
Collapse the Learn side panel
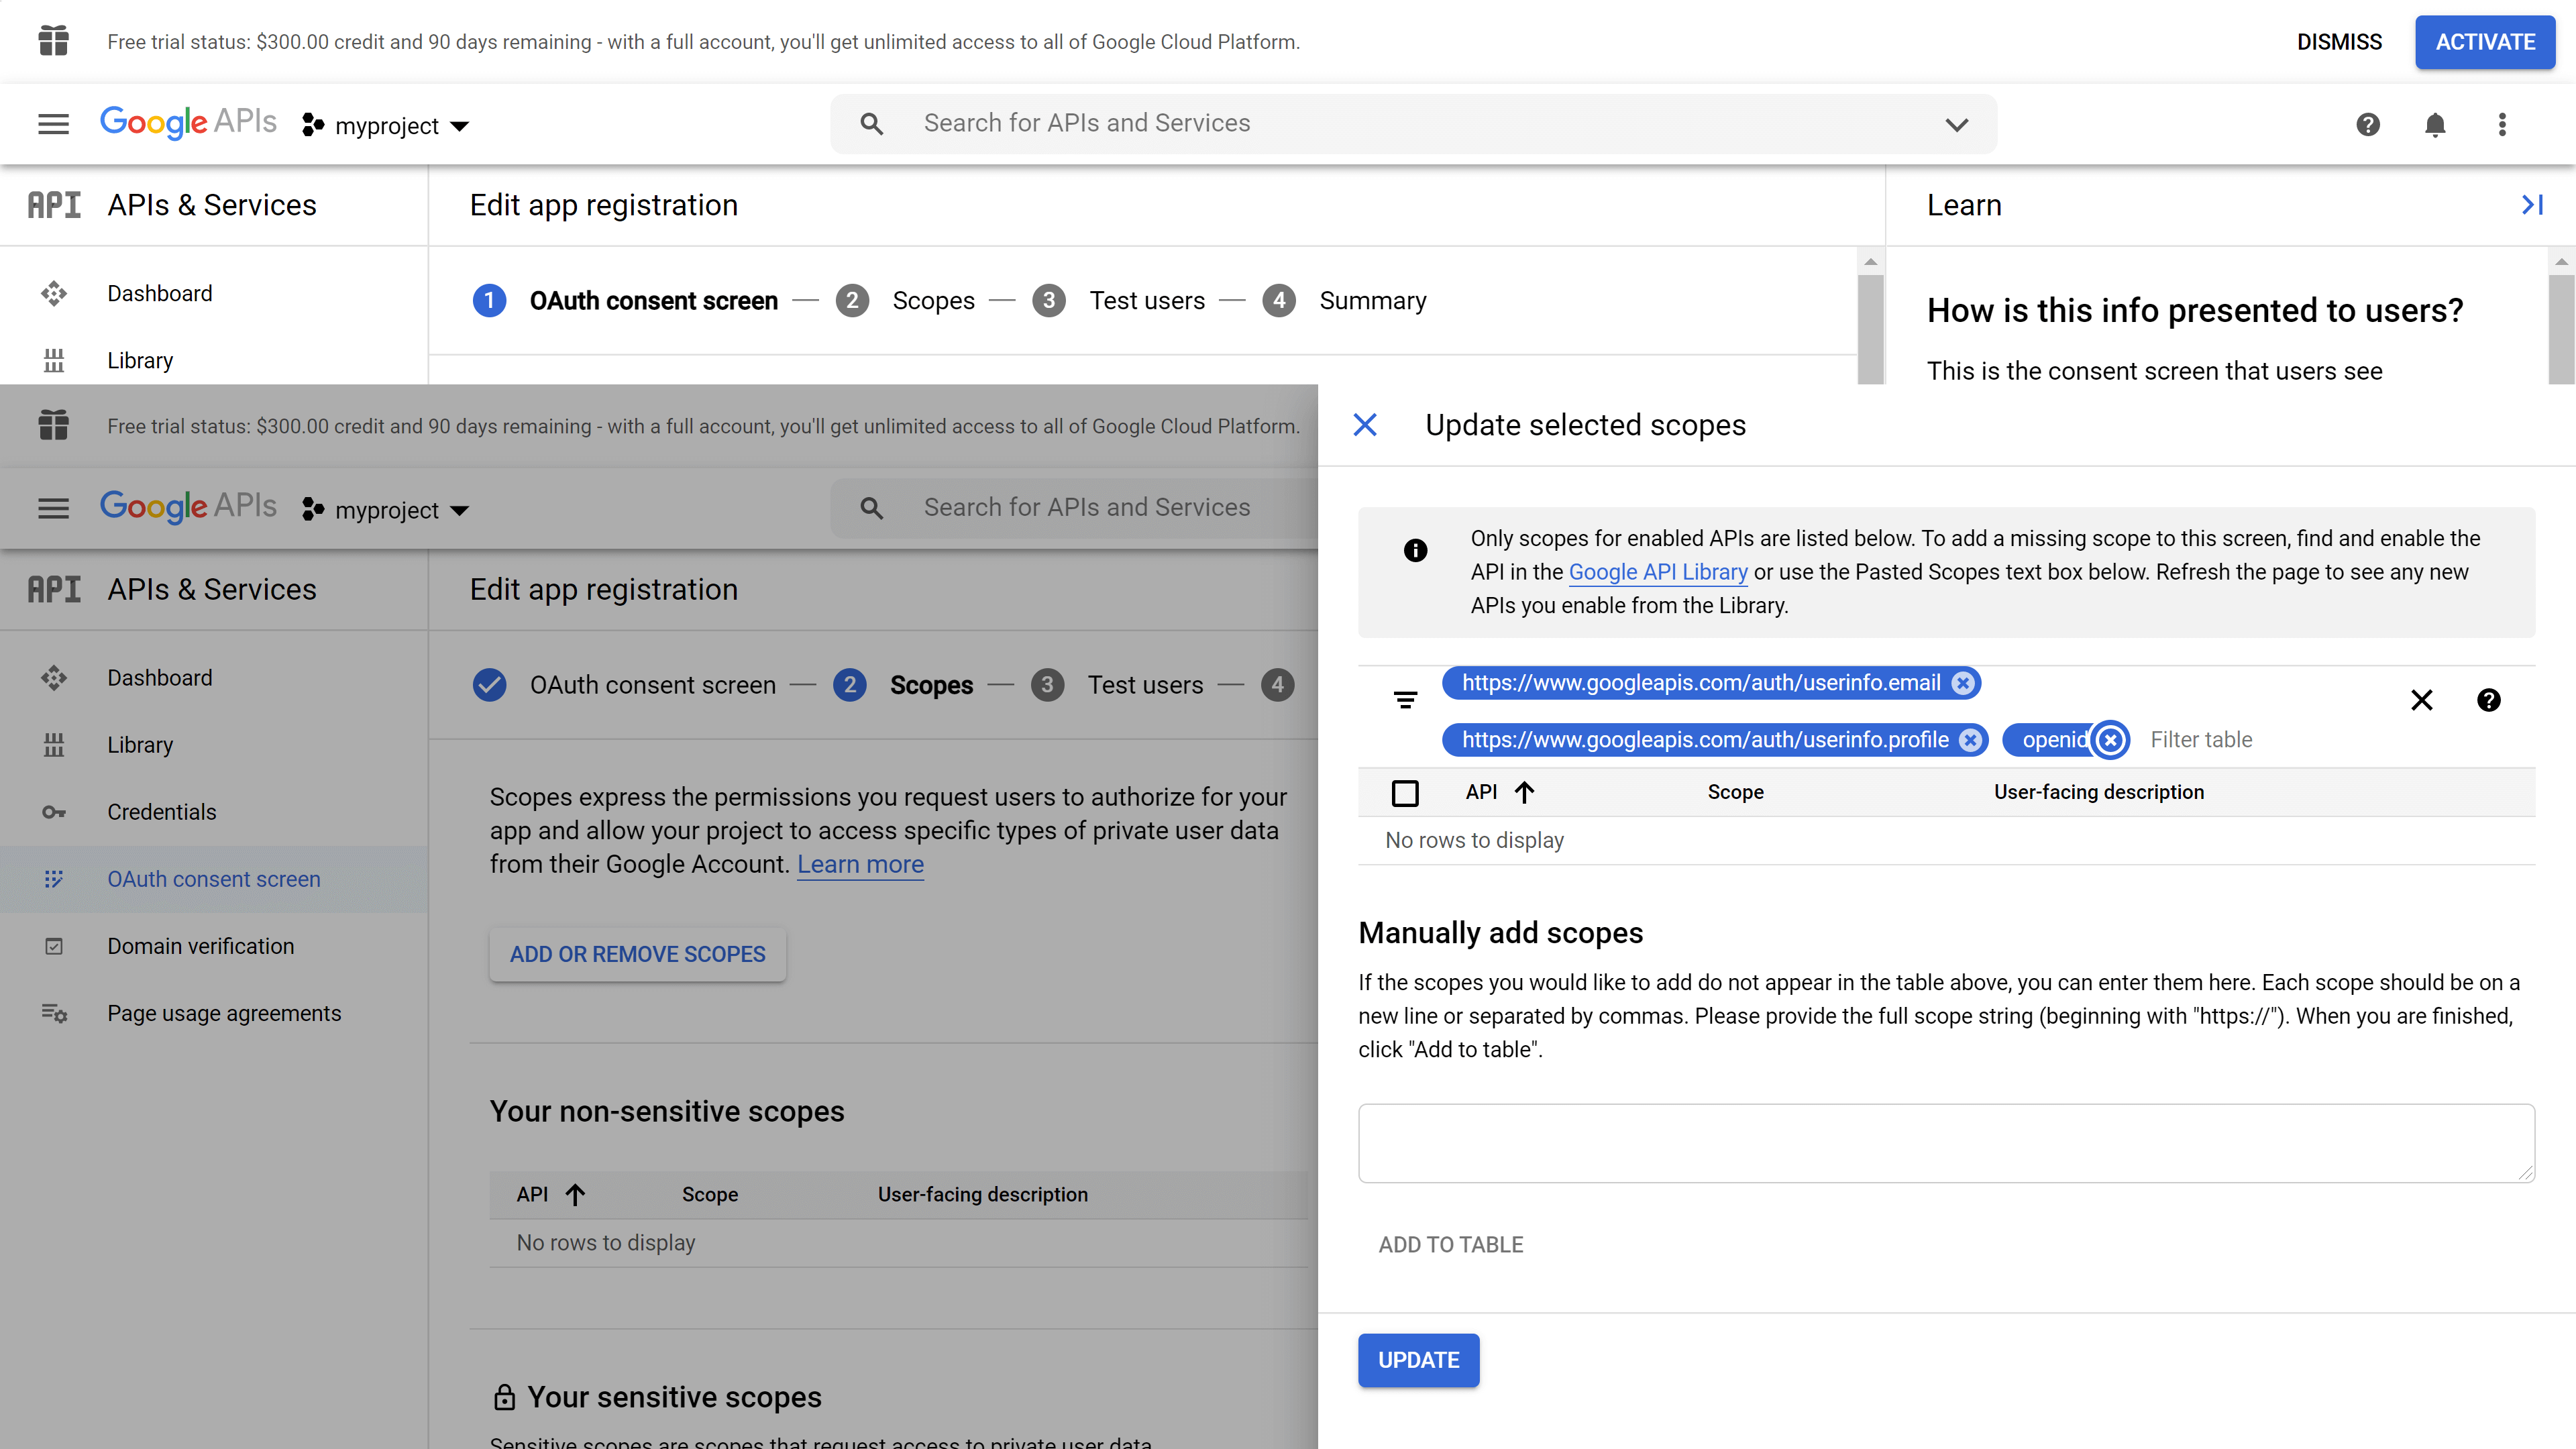coord(2531,205)
